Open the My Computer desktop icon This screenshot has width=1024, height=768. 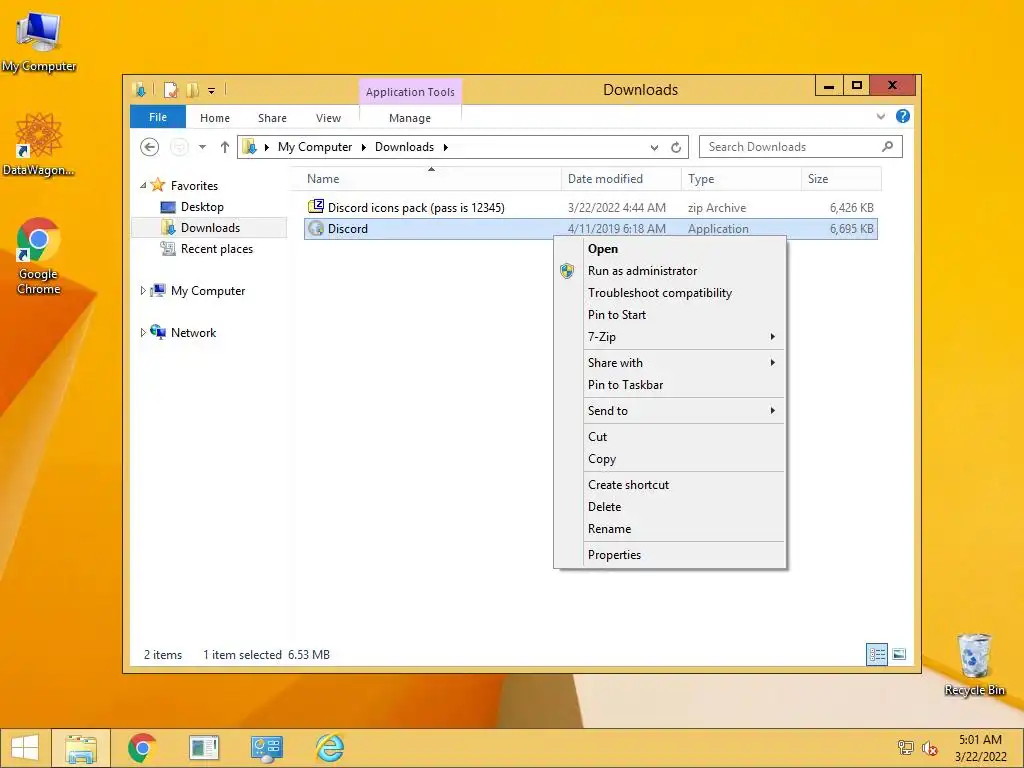click(39, 41)
